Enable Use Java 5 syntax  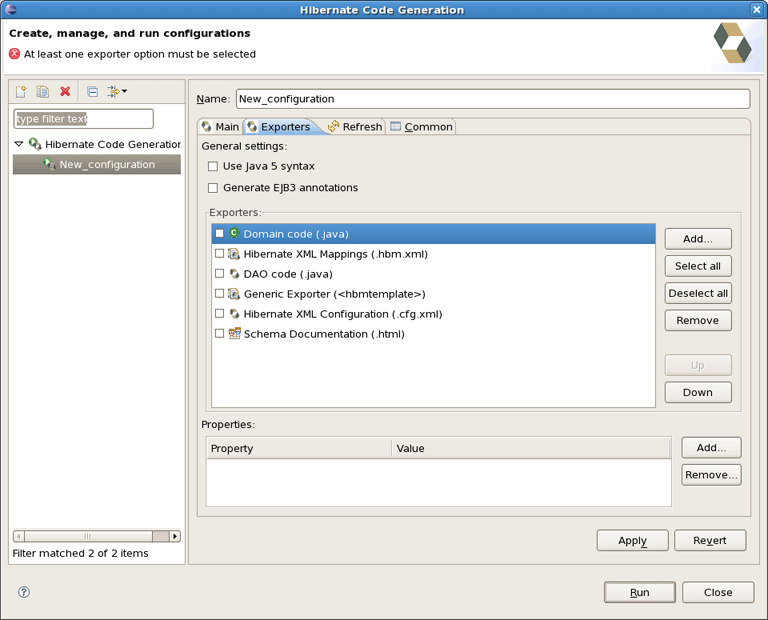[x=213, y=166]
